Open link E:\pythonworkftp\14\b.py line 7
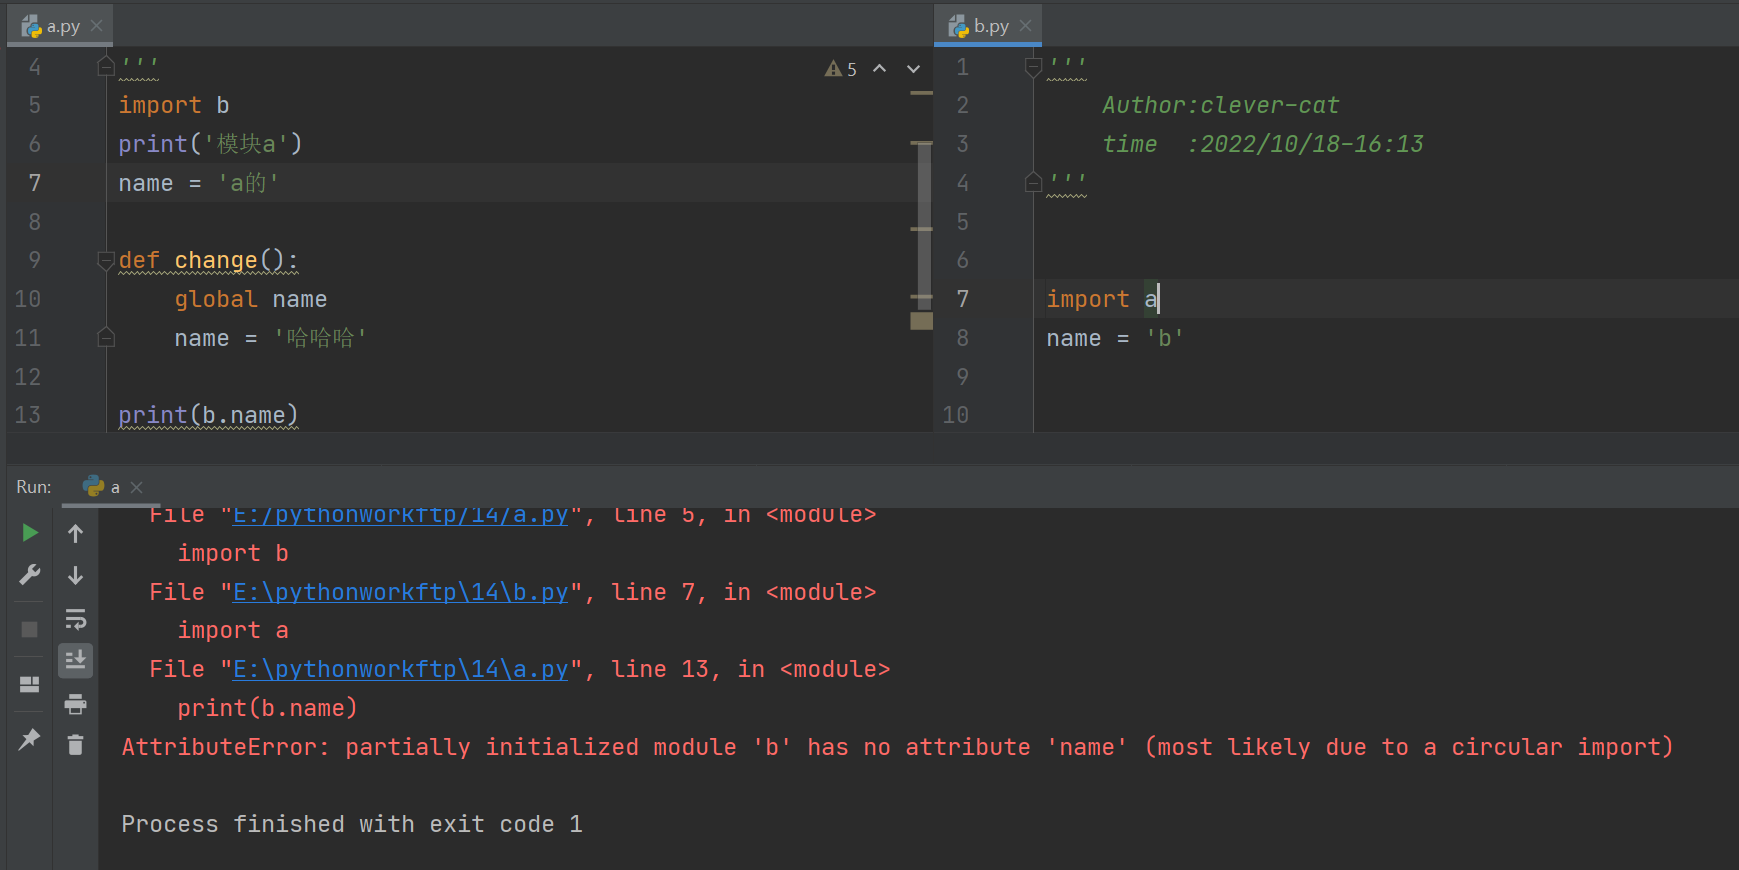This screenshot has height=870, width=1739. (400, 592)
